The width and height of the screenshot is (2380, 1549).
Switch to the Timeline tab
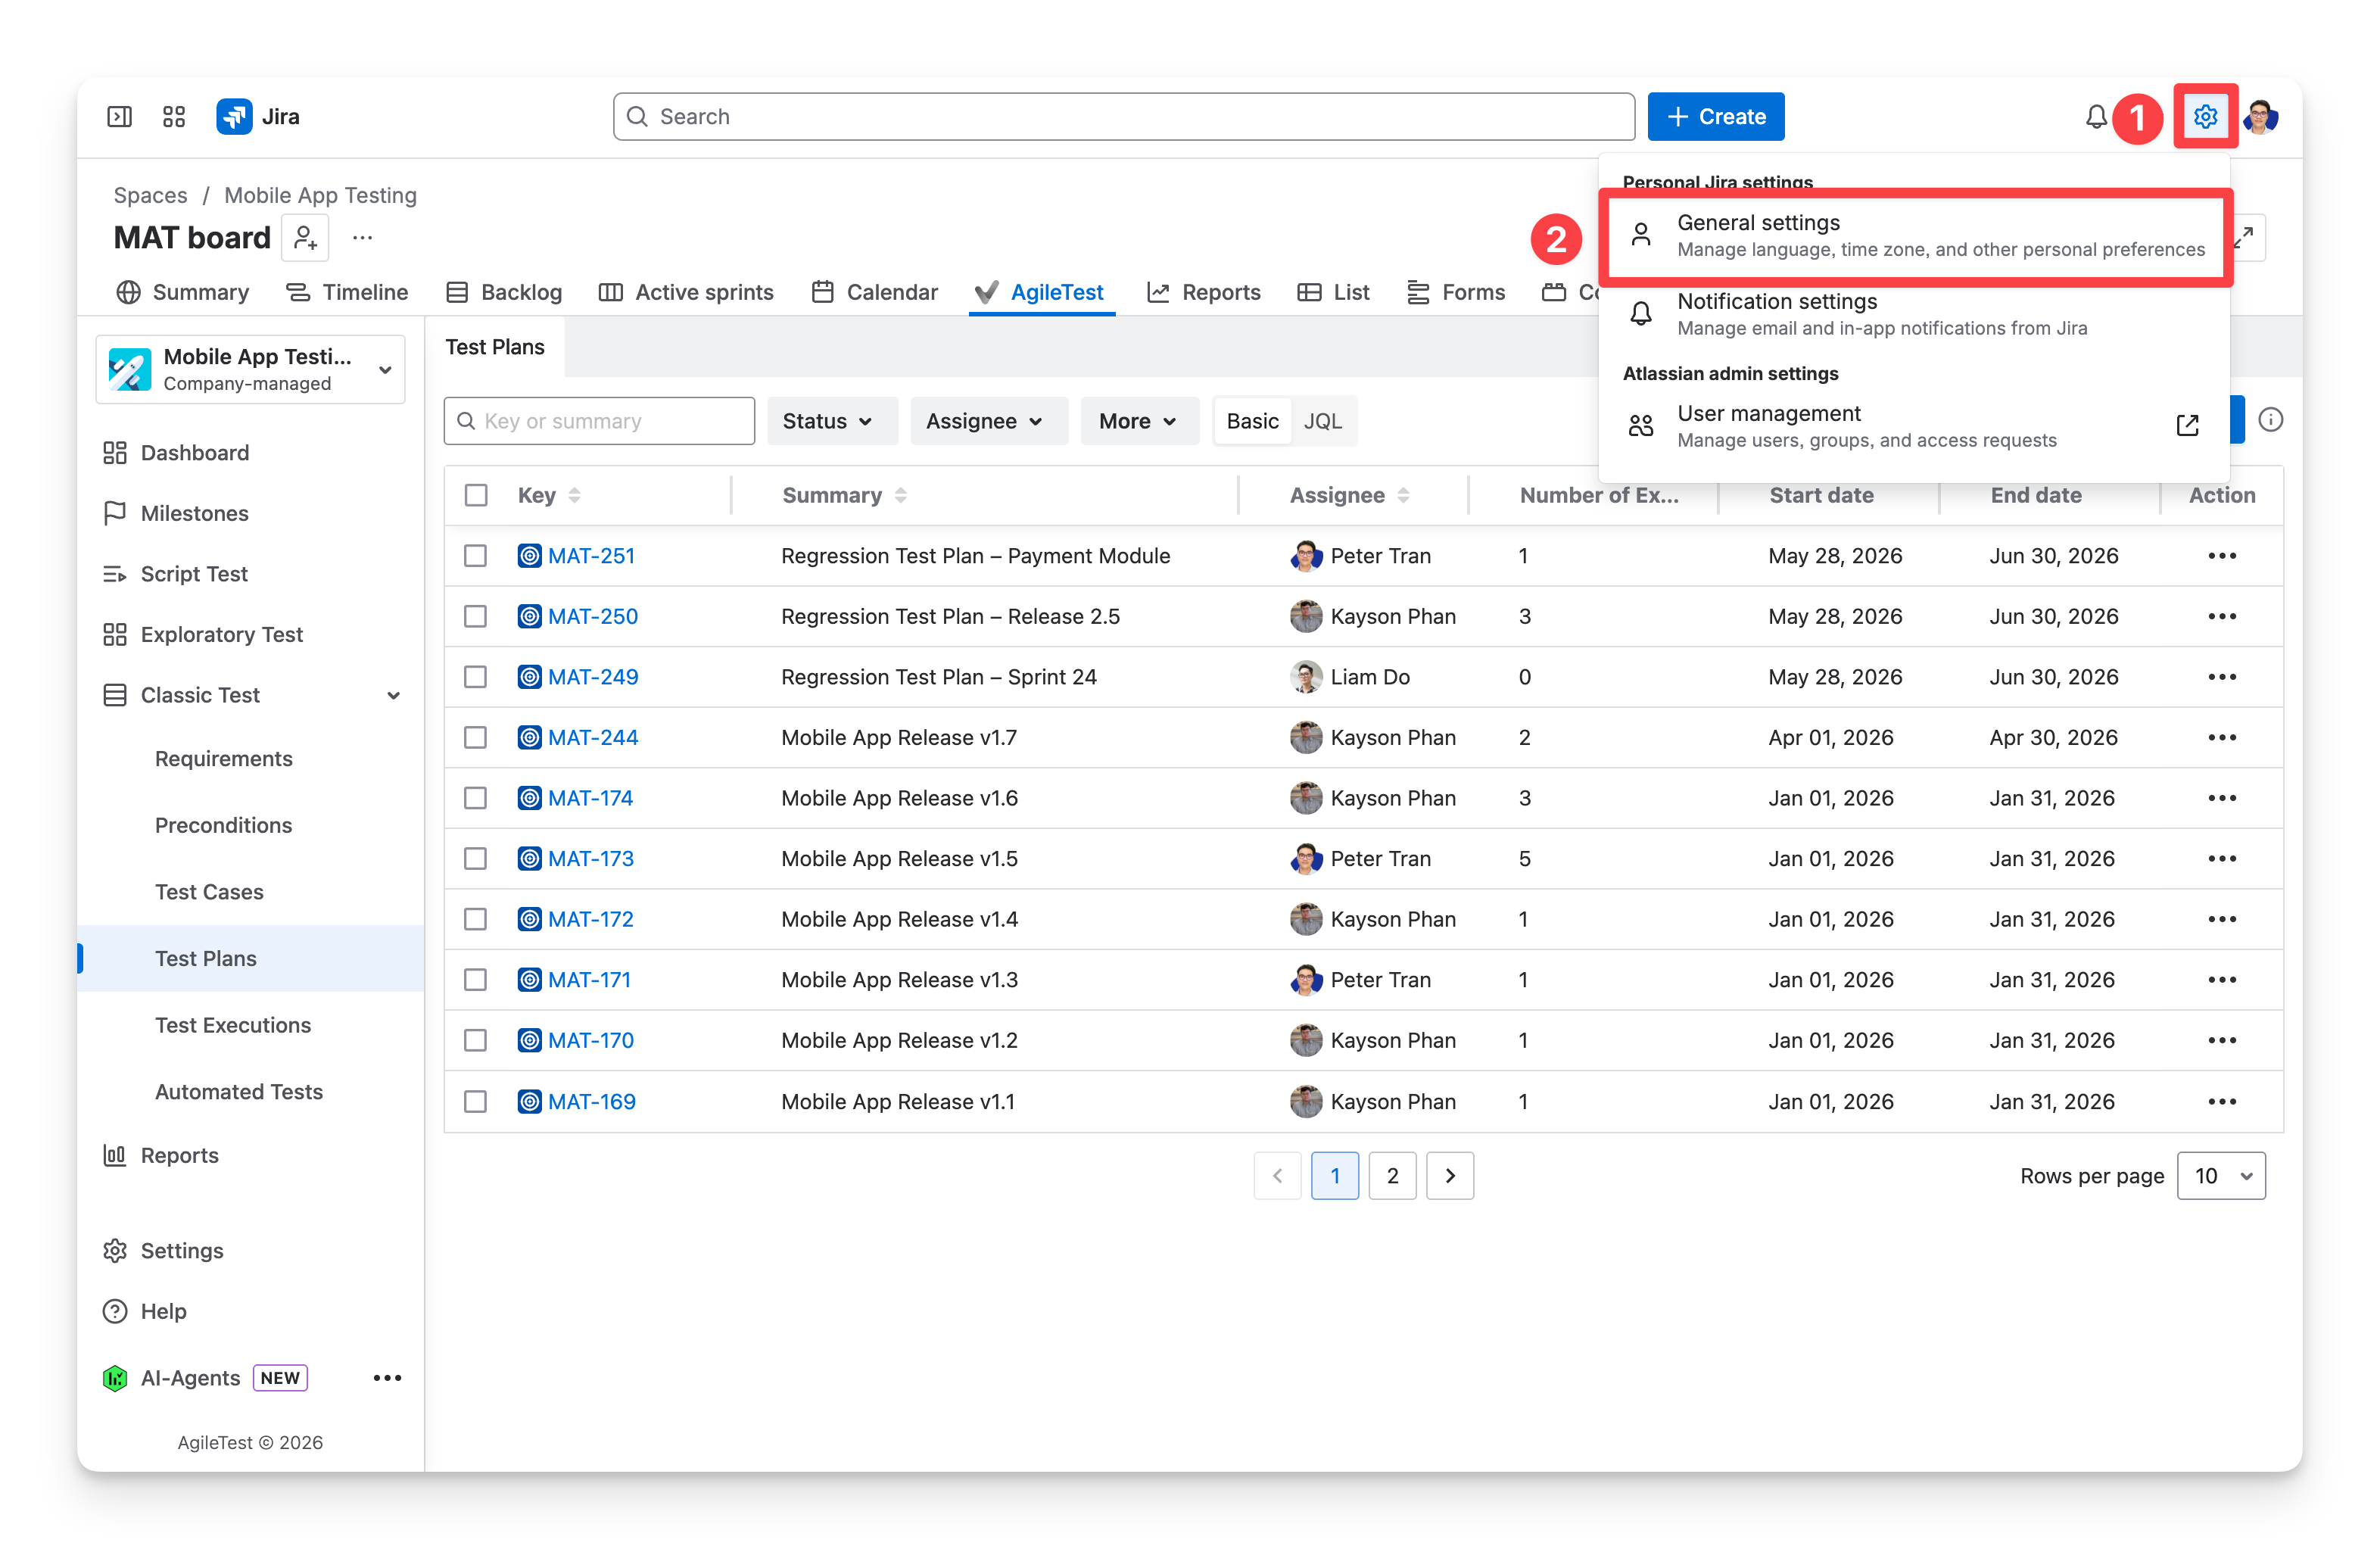coord(348,292)
